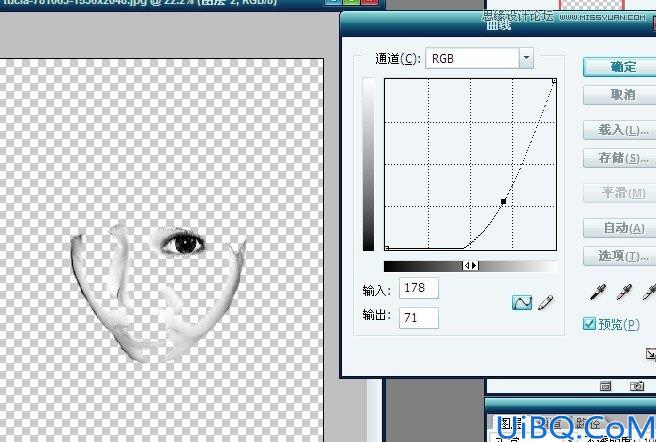
Task: Click the 载入(L)... load button
Action: [x=620, y=130]
